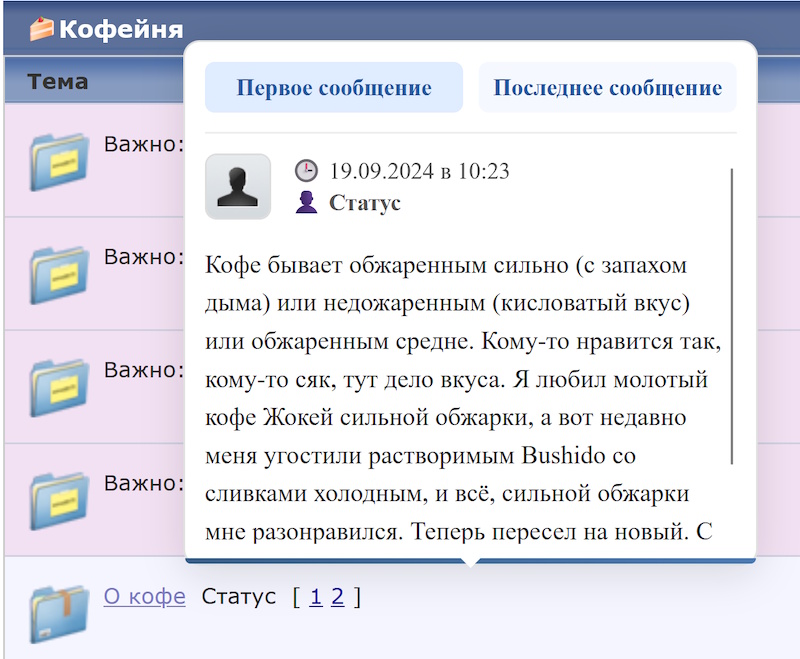
Task: Click the first Важно: topic label
Action: pos(144,144)
